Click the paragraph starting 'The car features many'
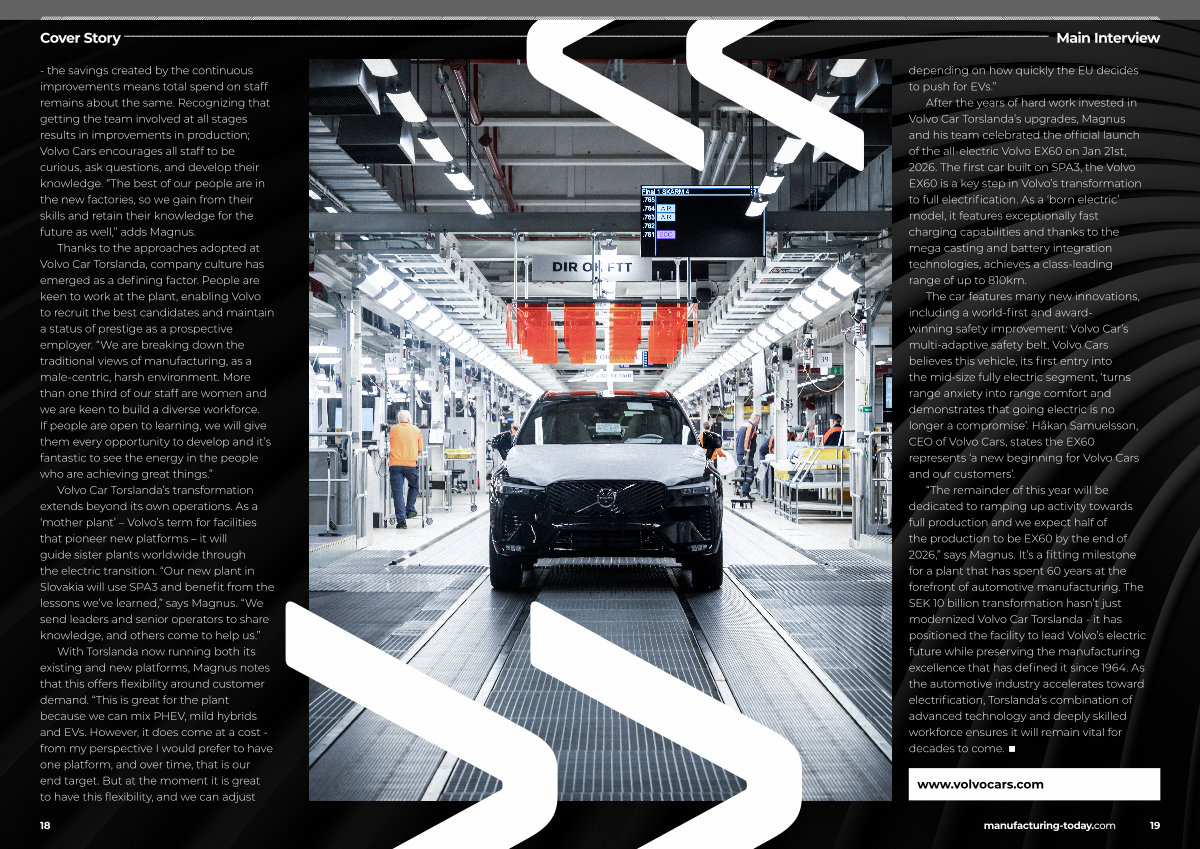Screen dimensions: 1200x849 (1023, 400)
